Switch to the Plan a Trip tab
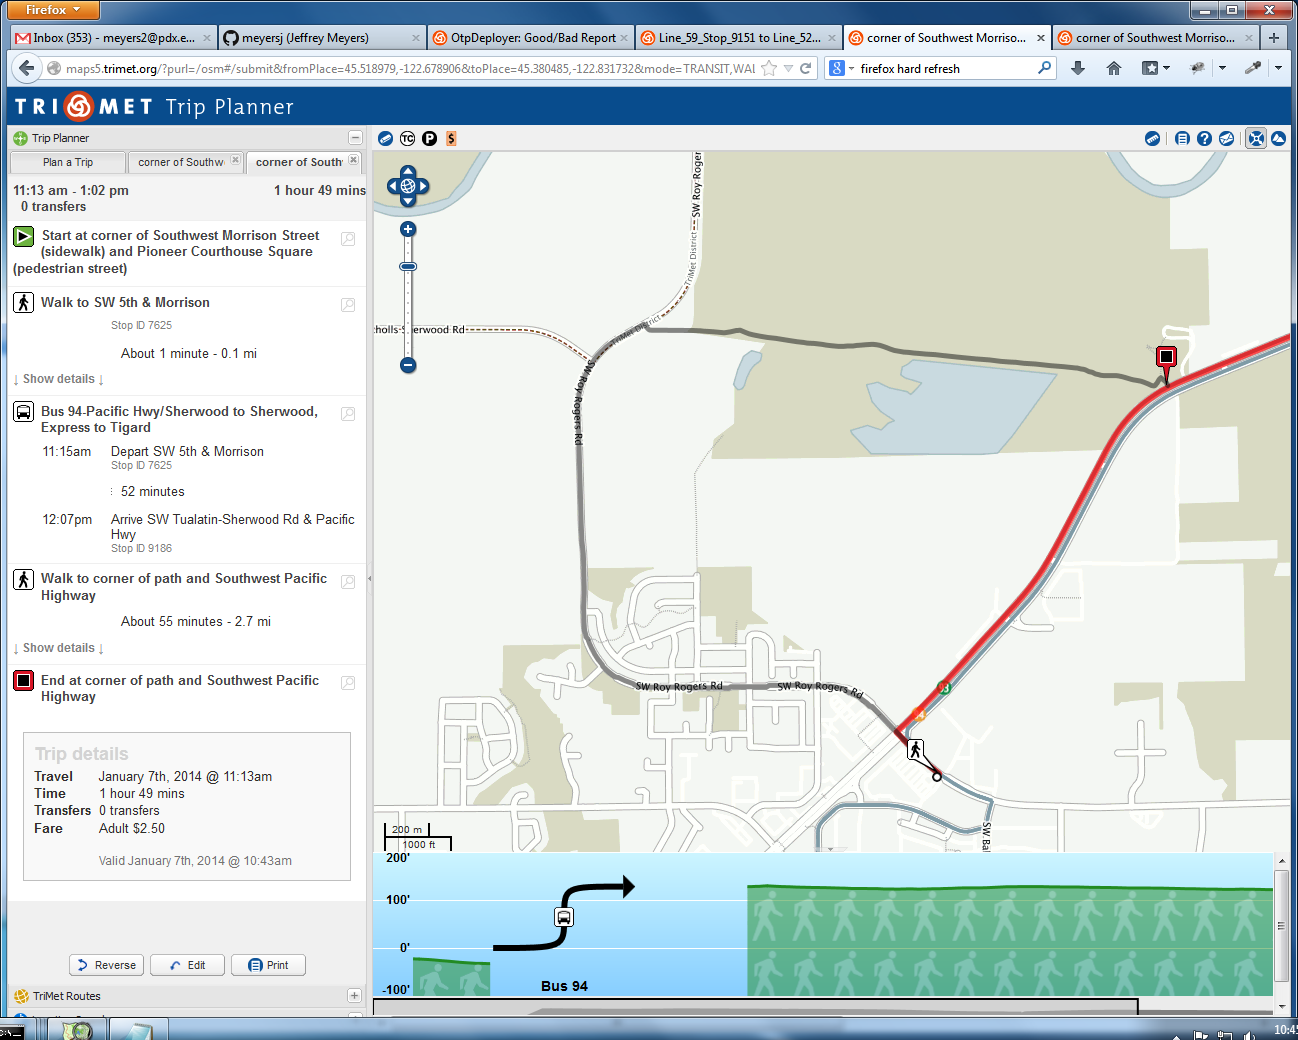1298x1040 pixels. tap(68, 162)
